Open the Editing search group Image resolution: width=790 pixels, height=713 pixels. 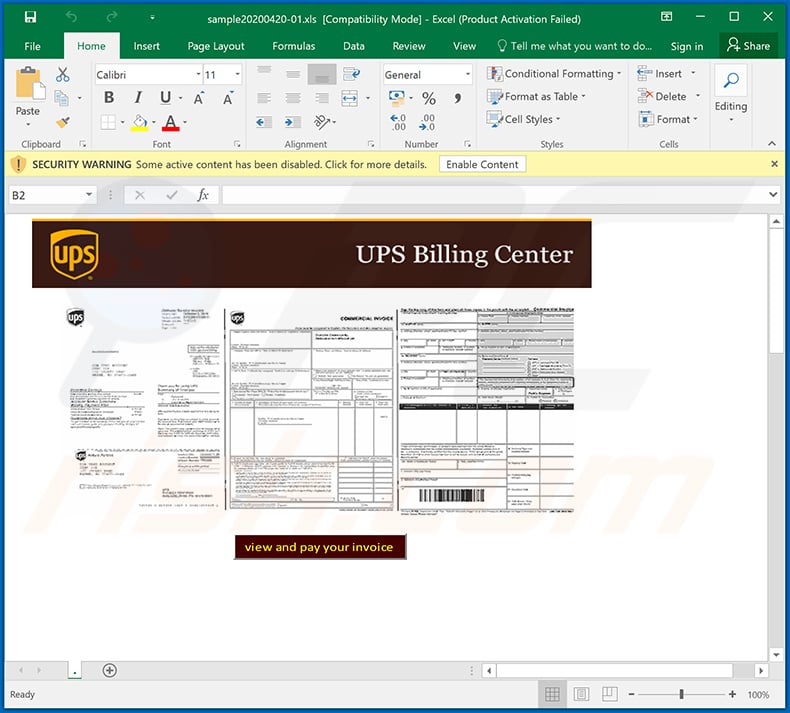[x=731, y=94]
